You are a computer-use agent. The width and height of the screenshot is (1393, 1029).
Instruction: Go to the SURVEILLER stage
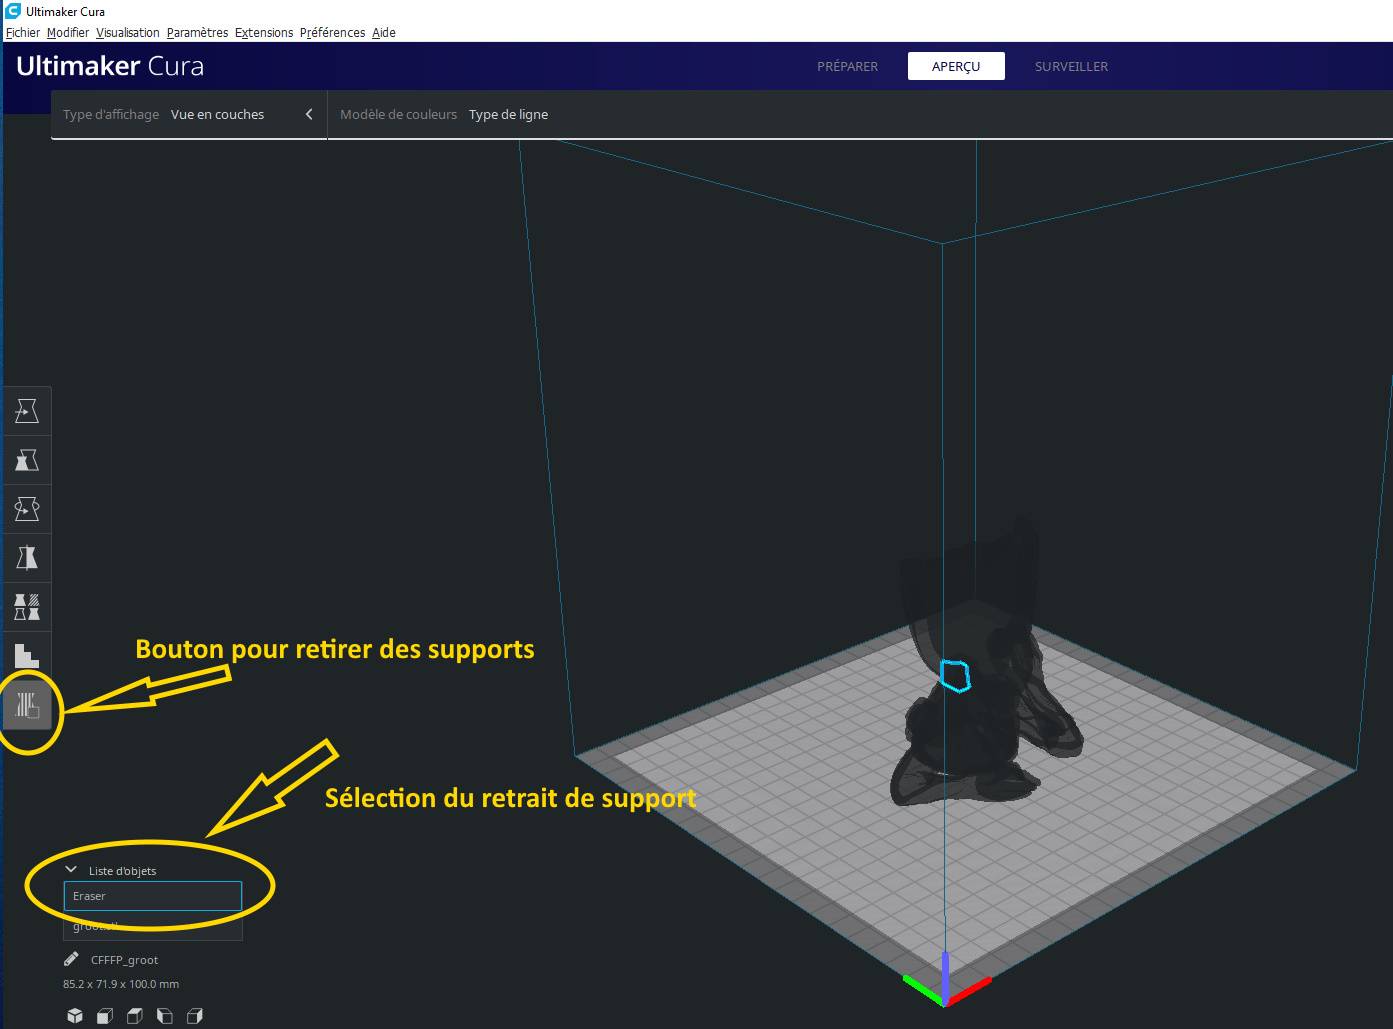tap(1071, 66)
